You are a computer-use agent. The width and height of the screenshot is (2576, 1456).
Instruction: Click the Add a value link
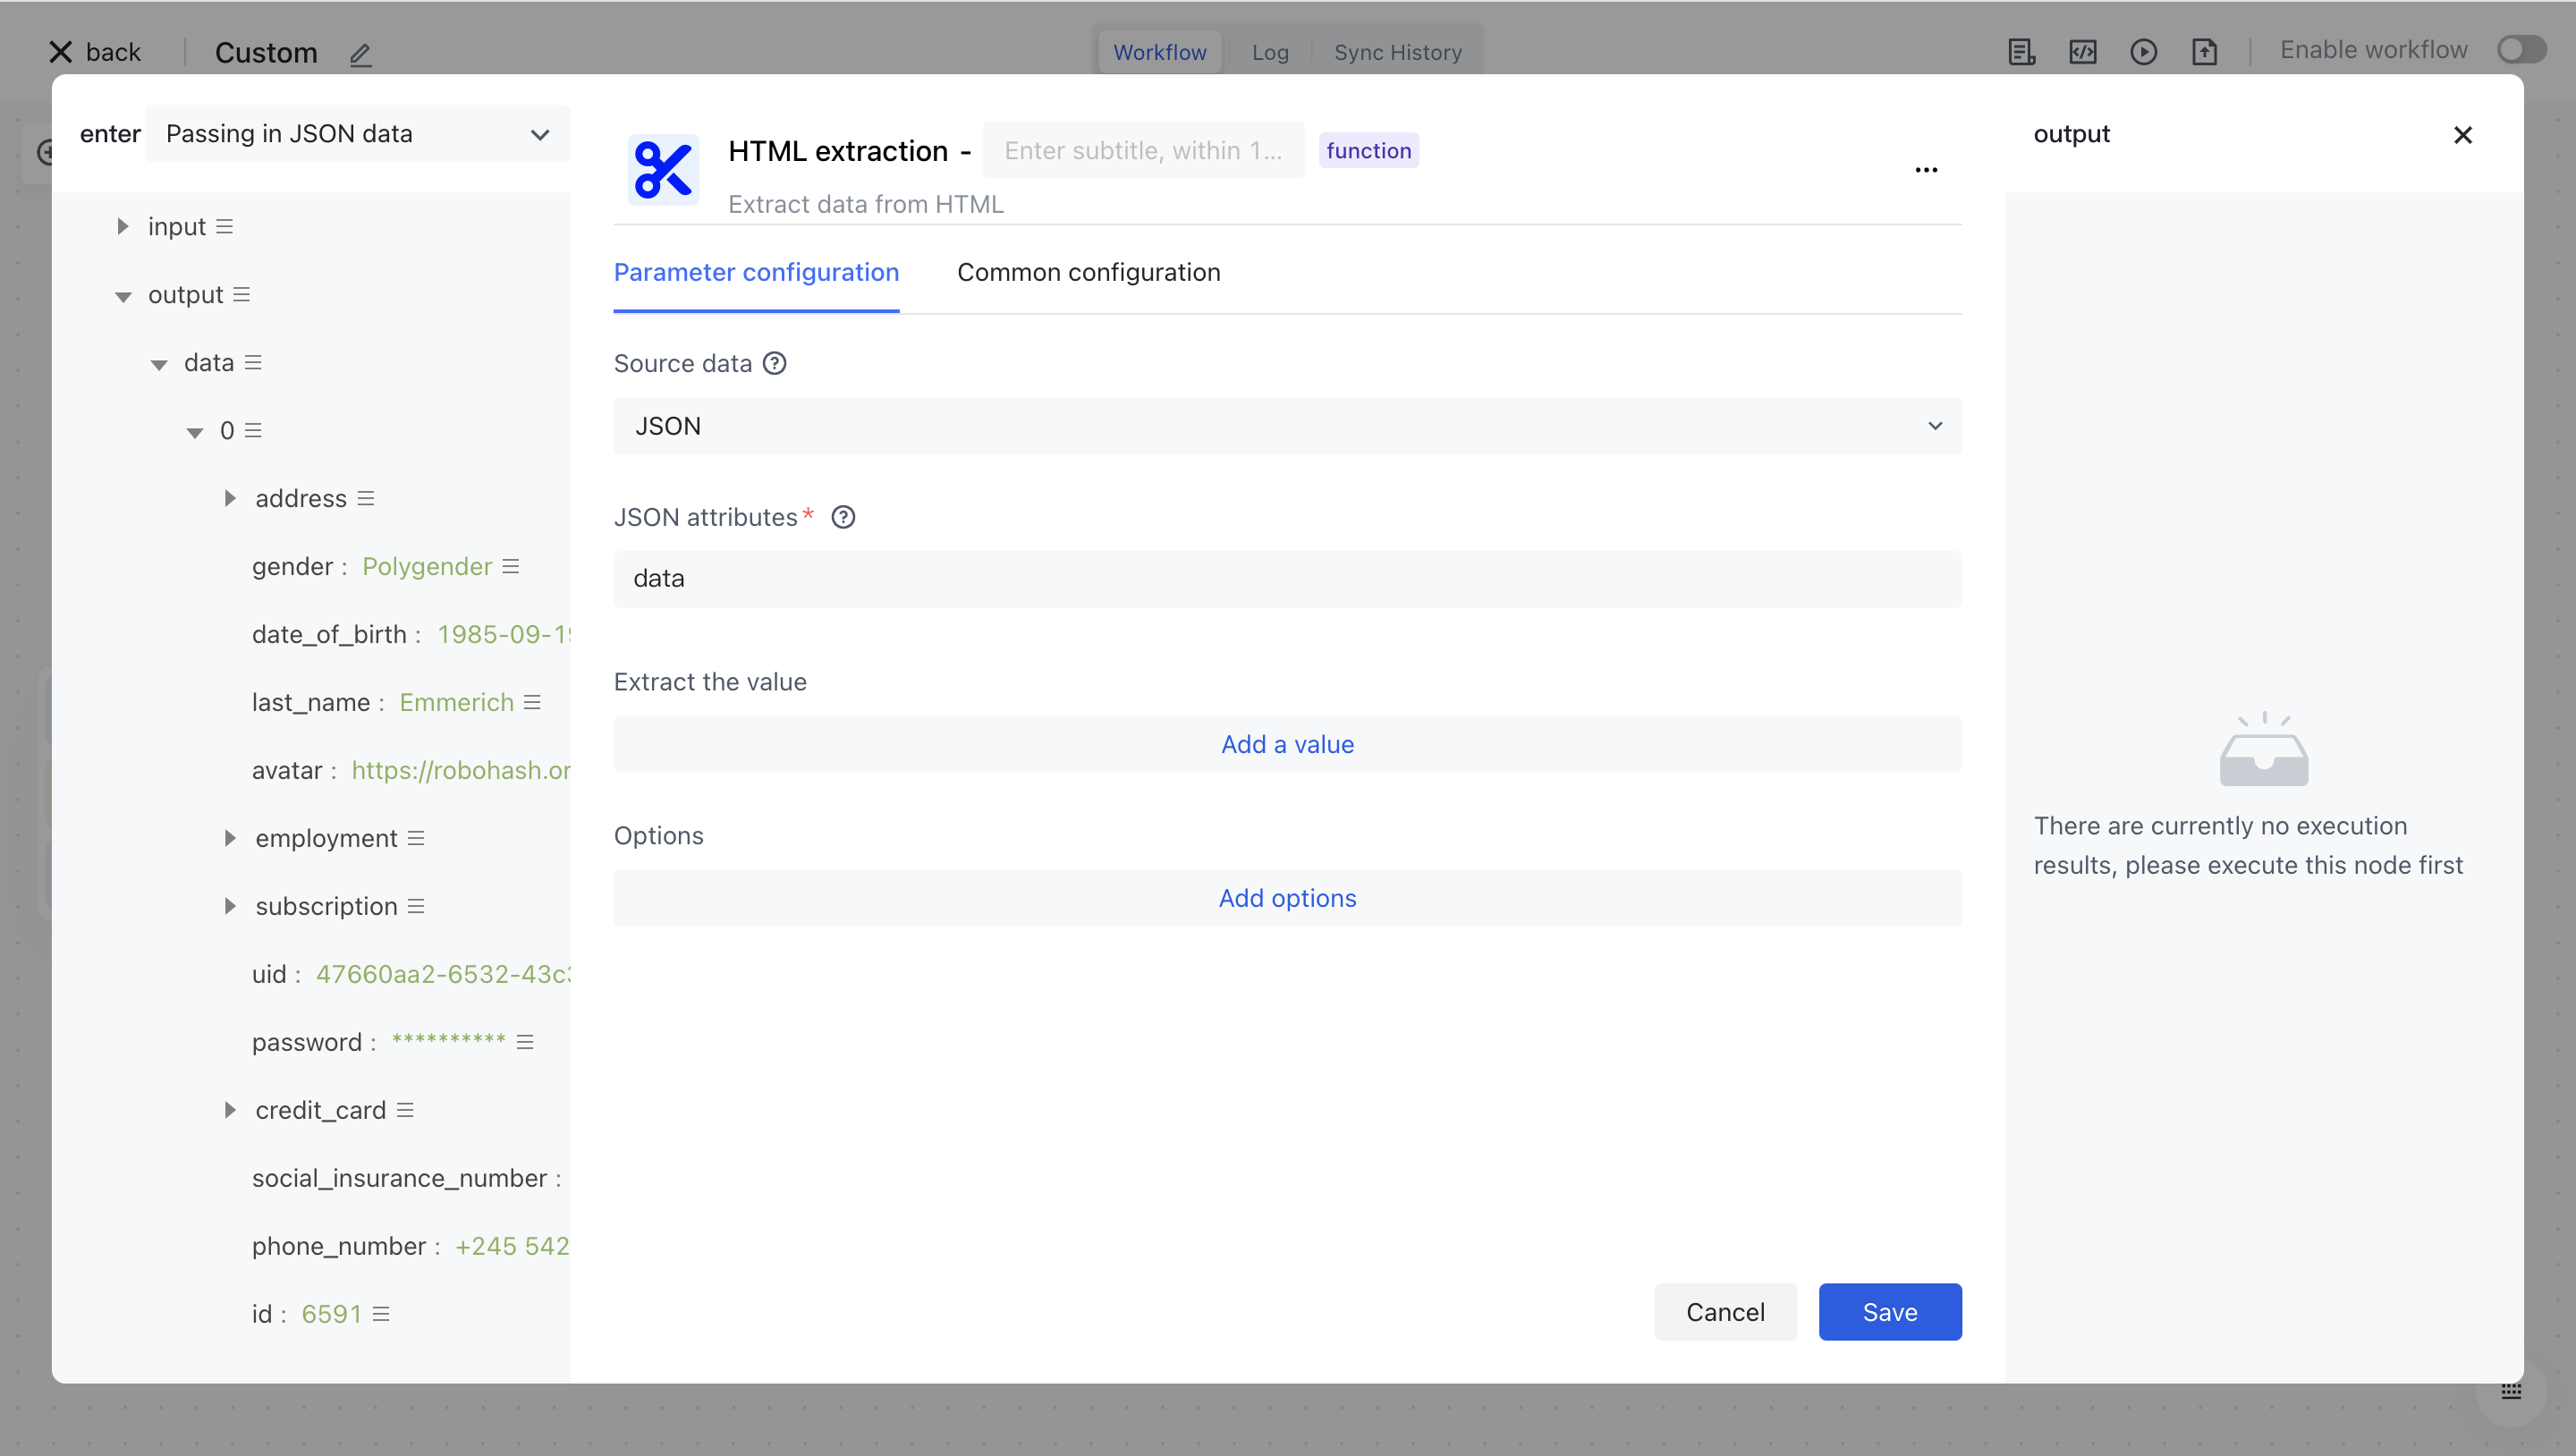click(1287, 744)
